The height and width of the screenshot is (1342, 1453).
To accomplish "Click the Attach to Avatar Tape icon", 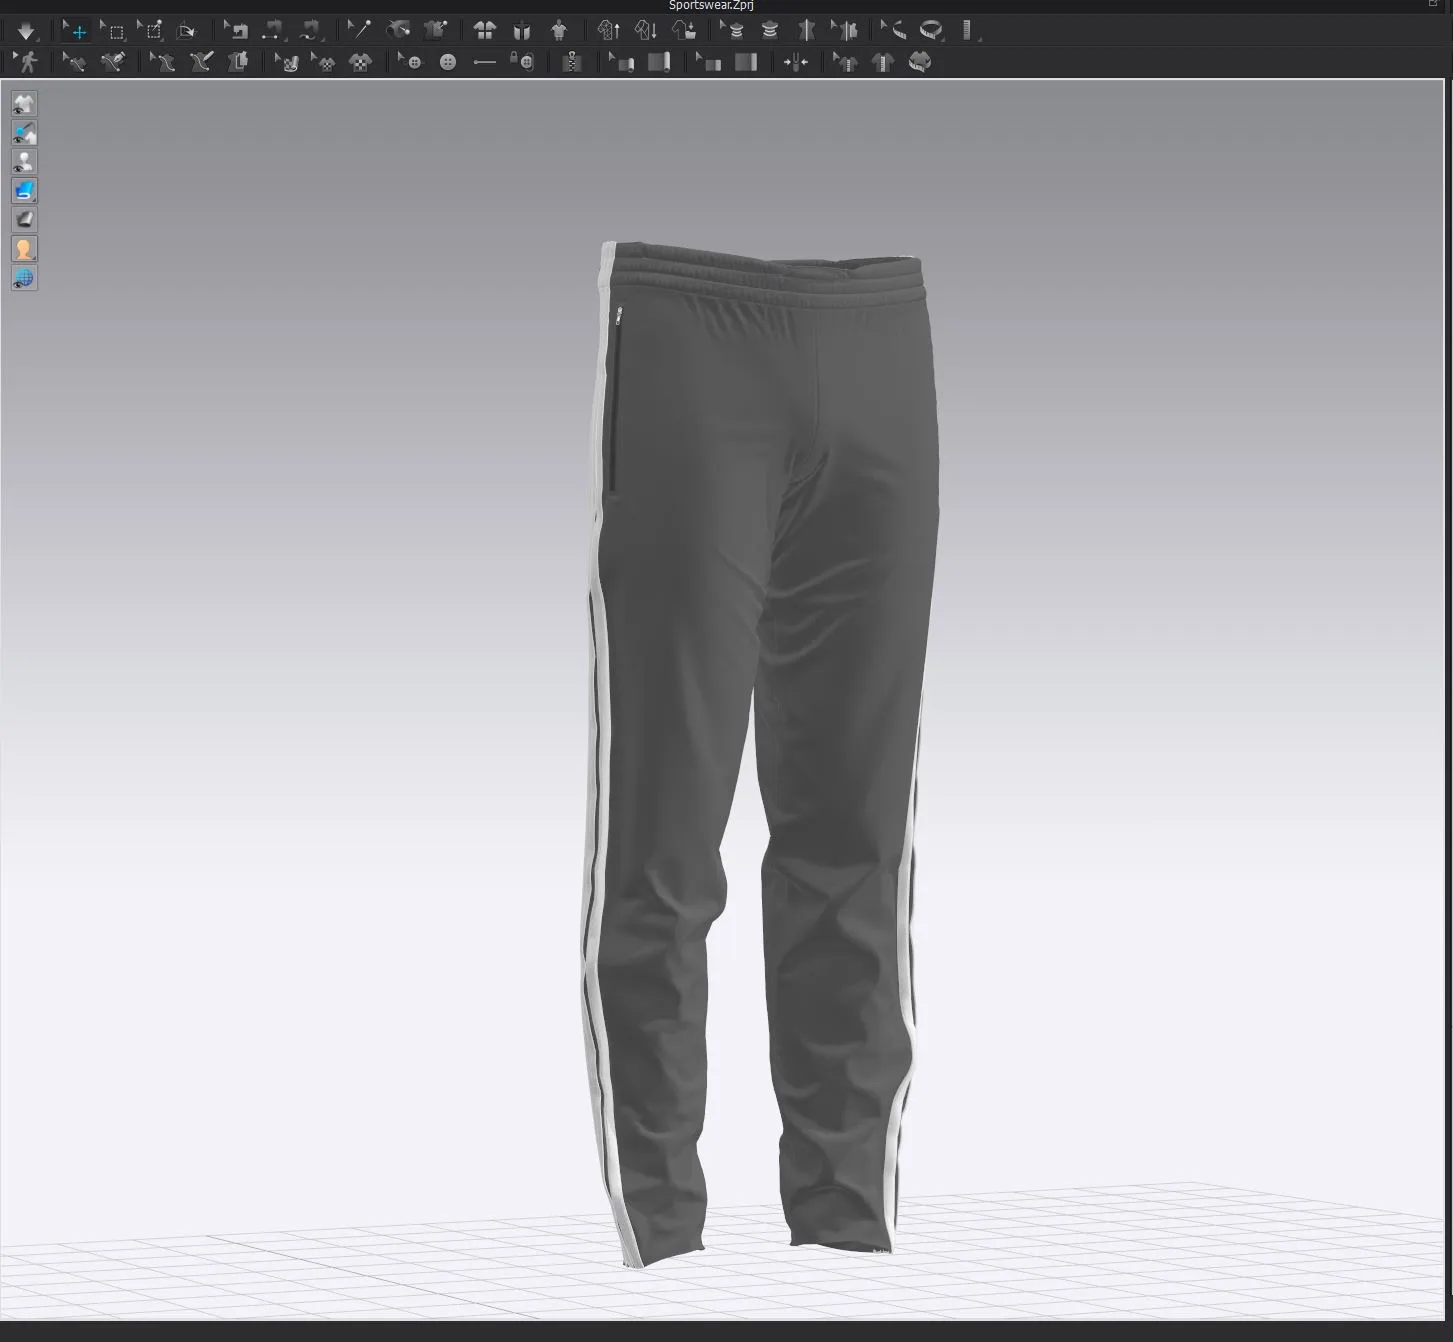I will (807, 31).
